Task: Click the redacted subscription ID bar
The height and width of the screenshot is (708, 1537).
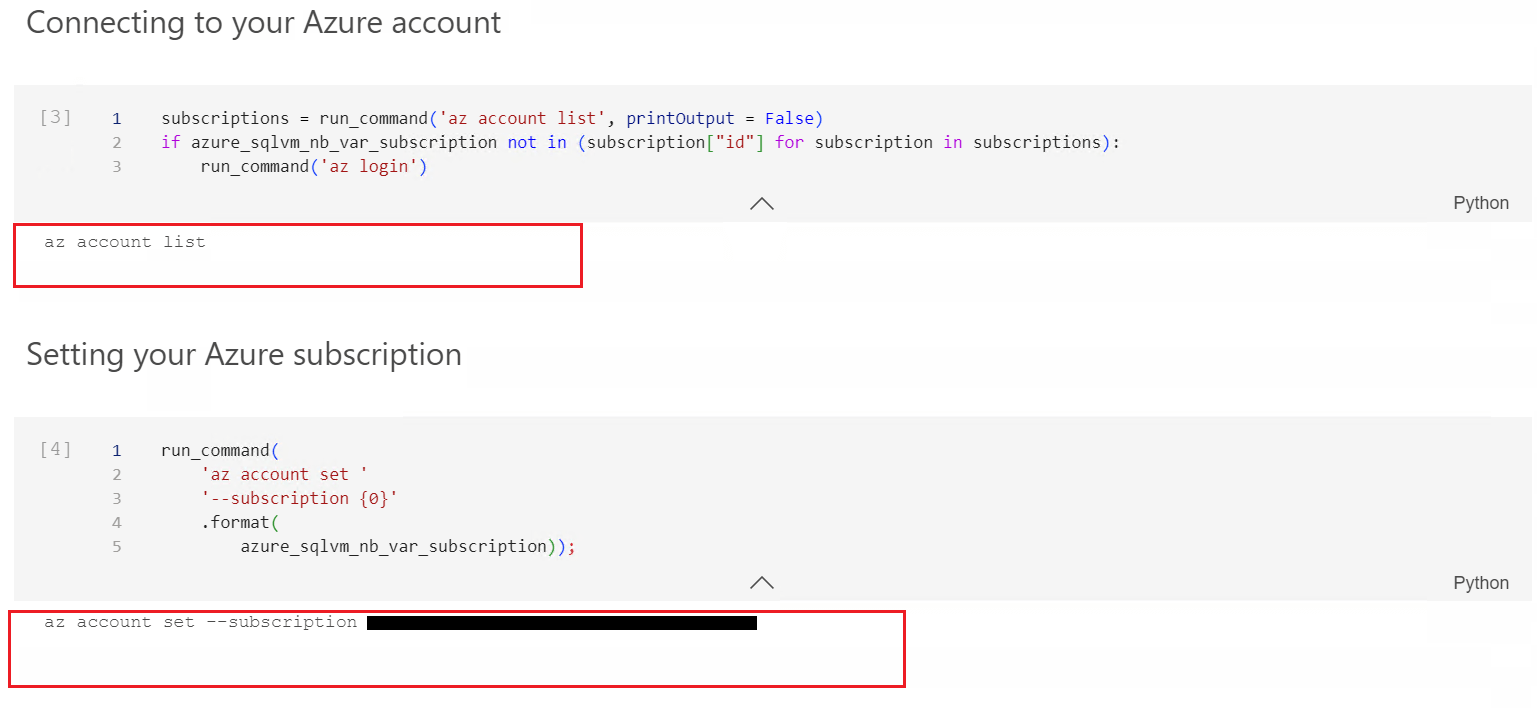Action: [561, 623]
